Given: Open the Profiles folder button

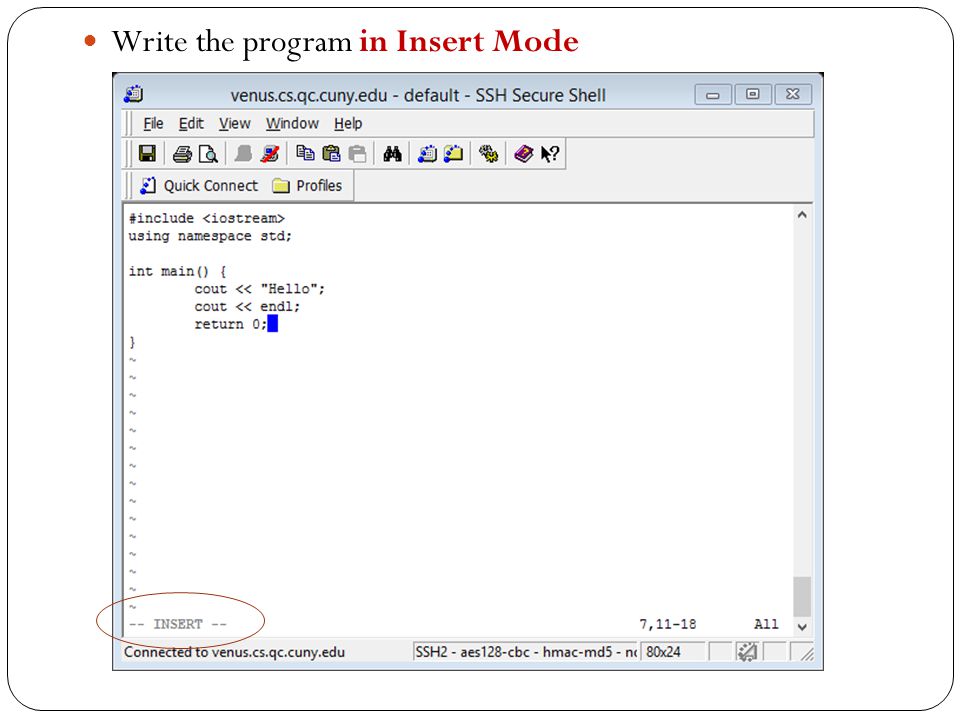Looking at the screenshot, I should (307, 186).
